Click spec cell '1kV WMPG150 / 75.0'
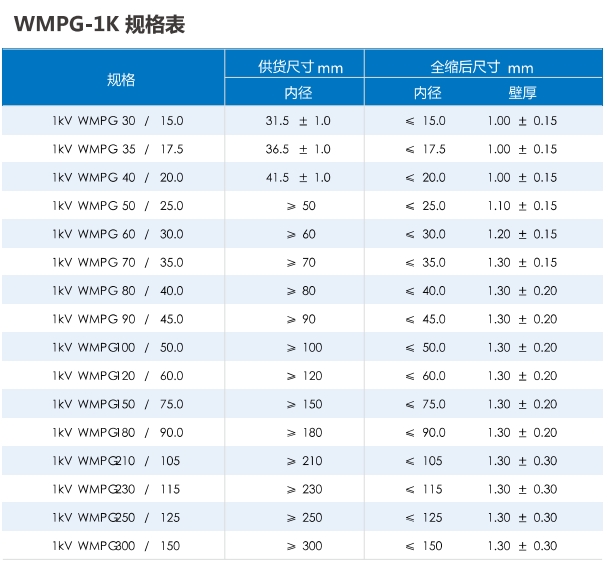 (118, 404)
